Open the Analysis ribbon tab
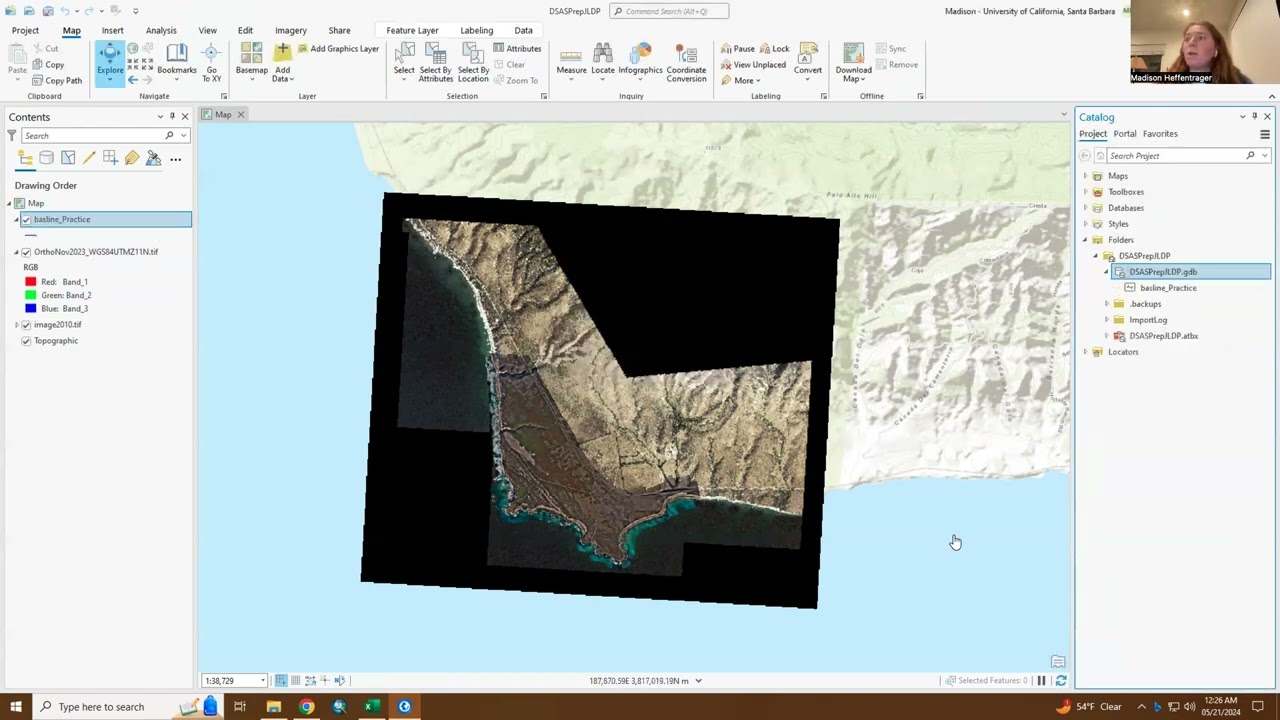This screenshot has height=720, width=1280. click(161, 30)
